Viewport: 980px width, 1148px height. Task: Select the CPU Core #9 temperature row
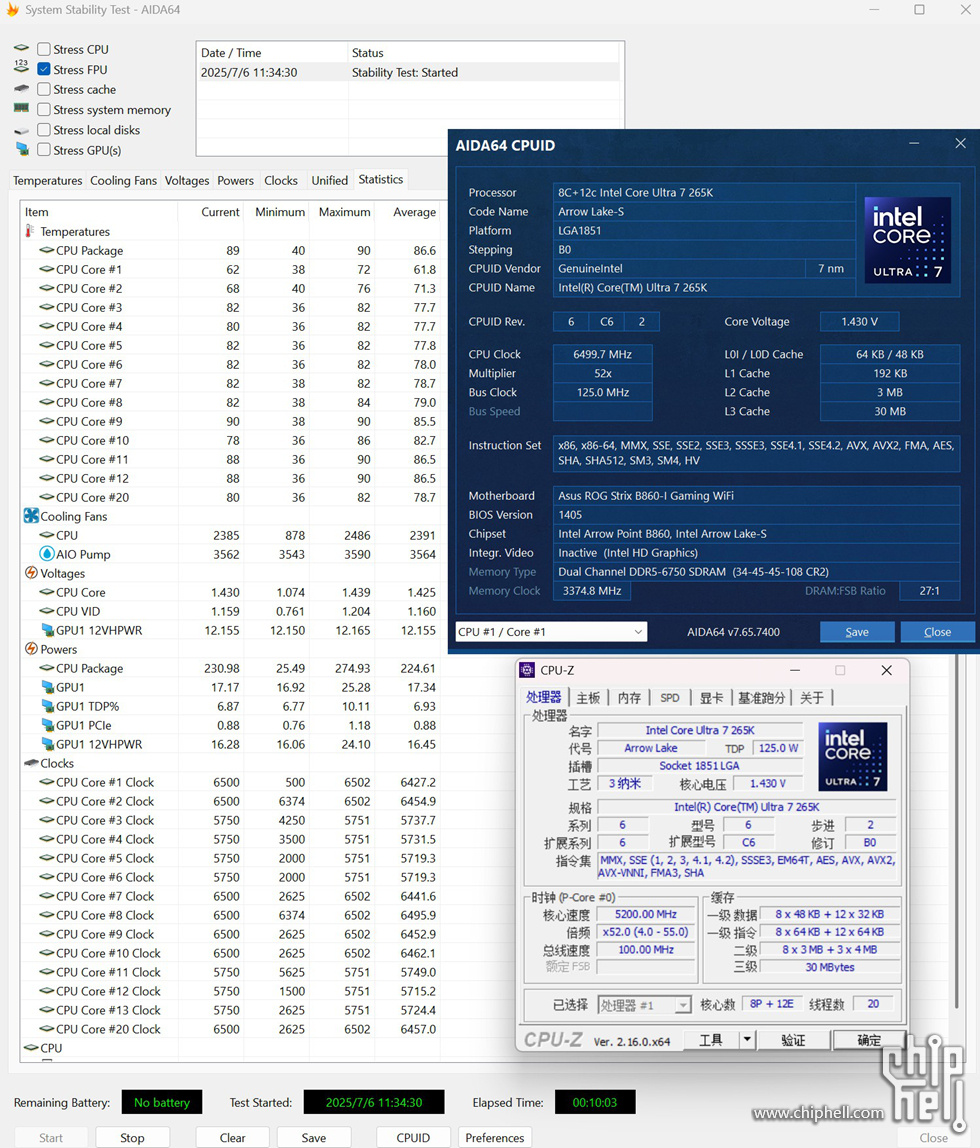coord(233,422)
